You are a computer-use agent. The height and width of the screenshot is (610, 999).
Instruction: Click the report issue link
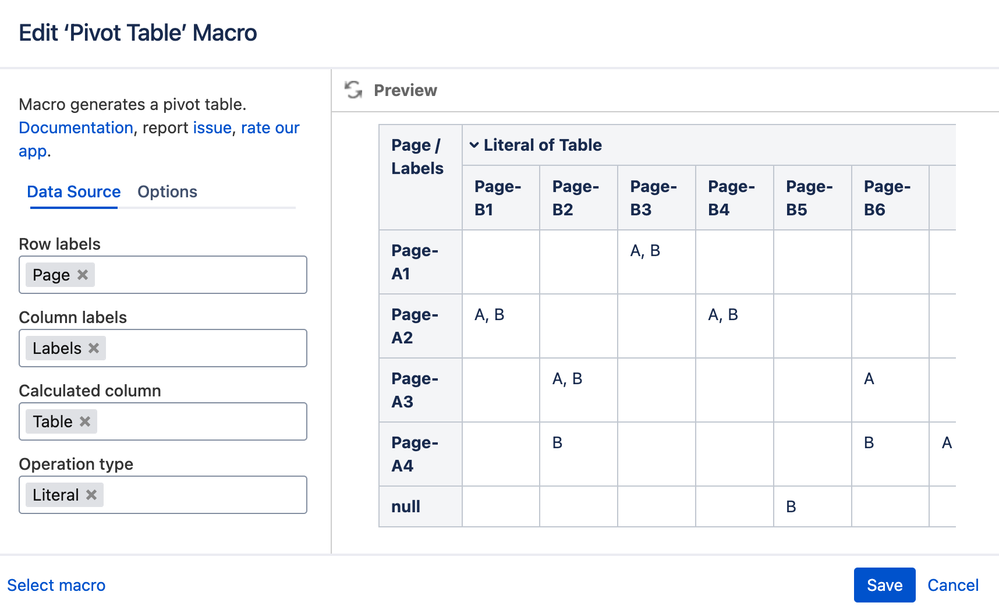click(212, 128)
